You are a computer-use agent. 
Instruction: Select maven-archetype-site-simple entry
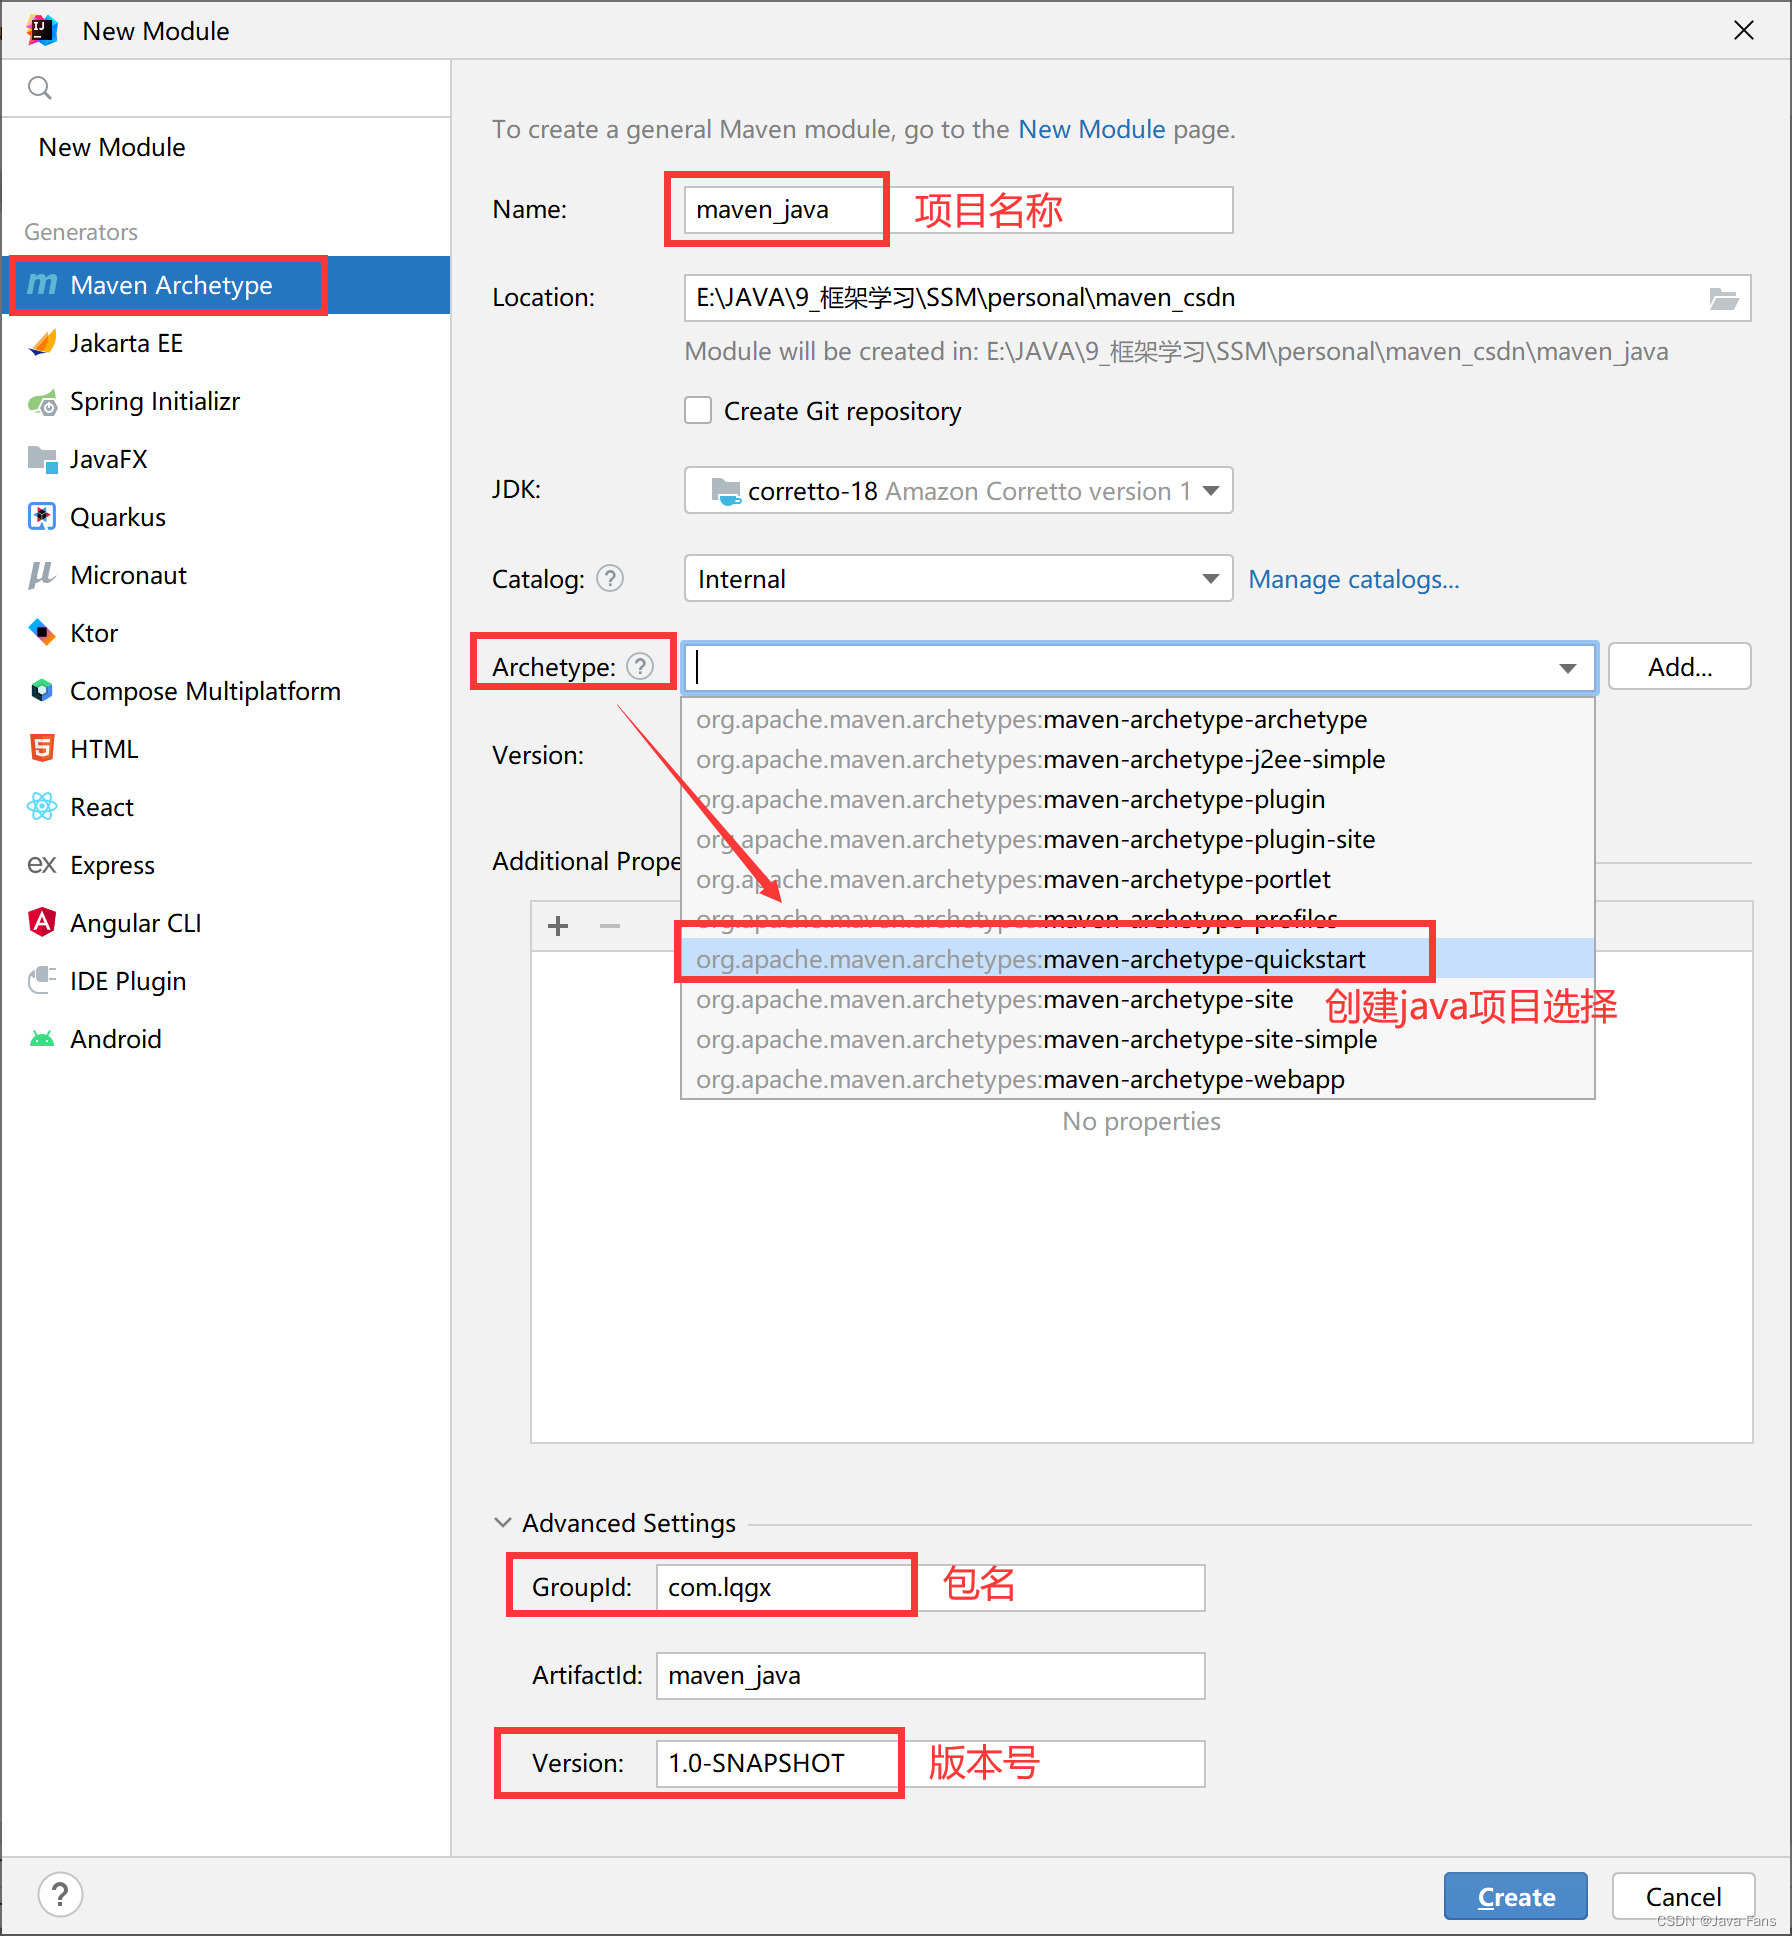coord(1138,1039)
